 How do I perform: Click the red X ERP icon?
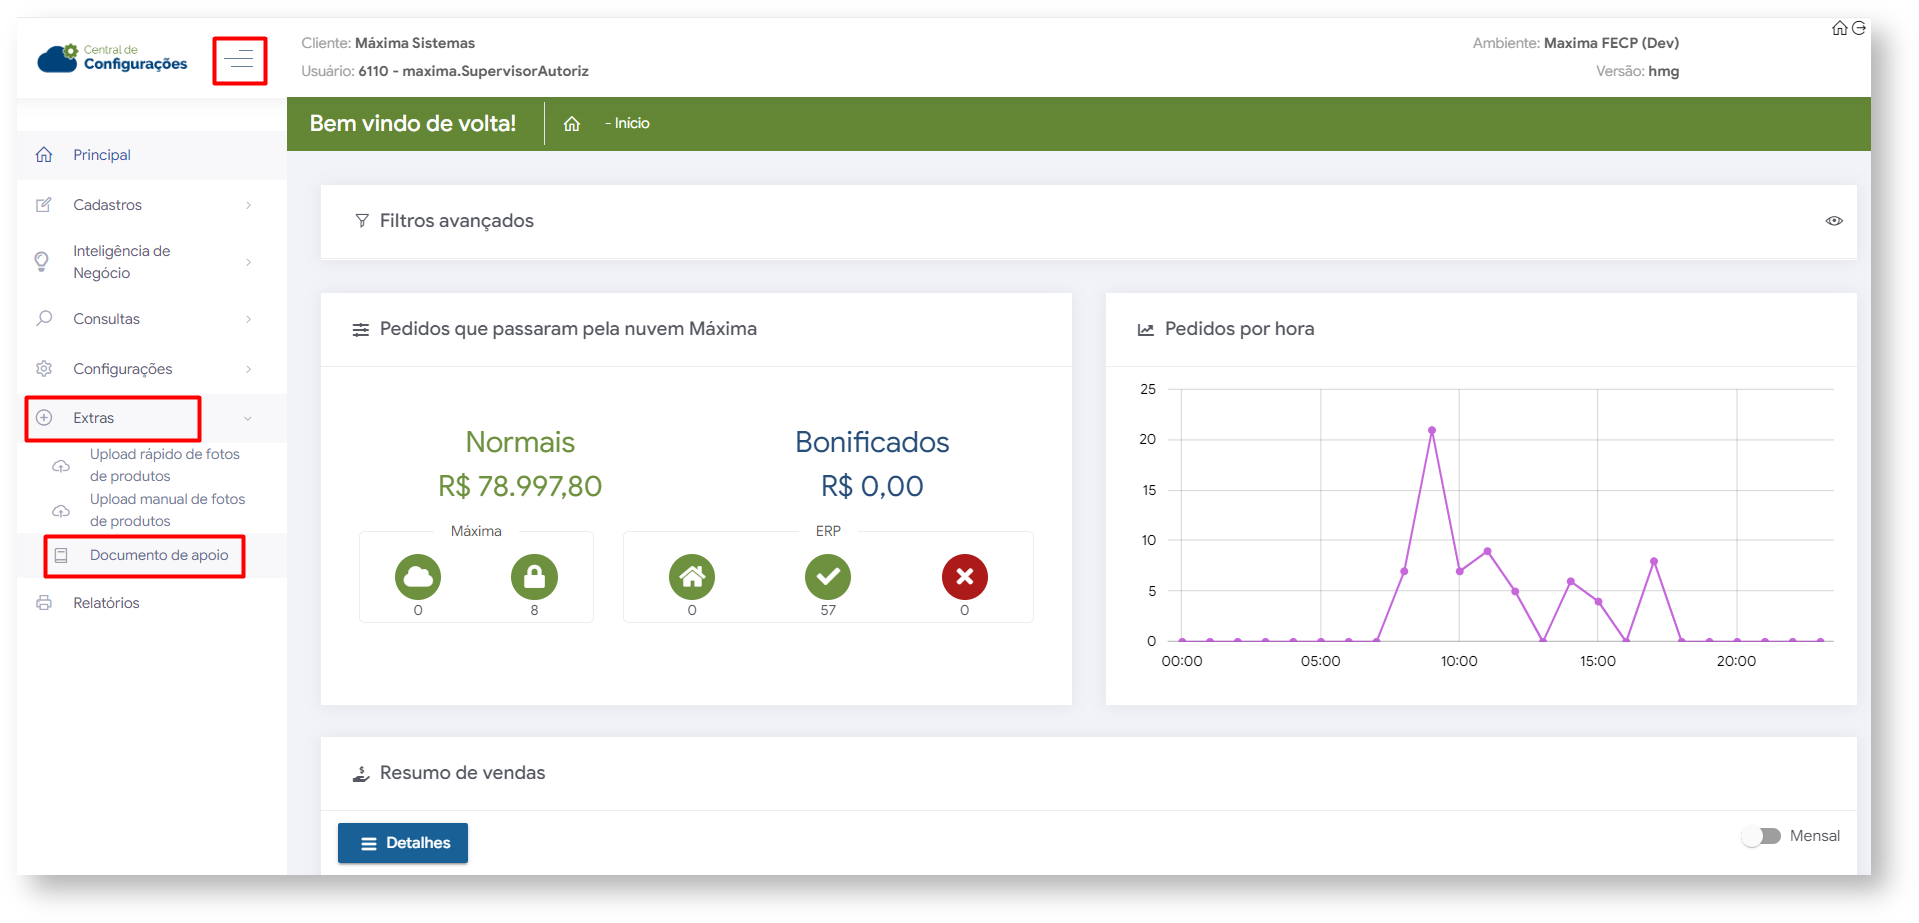click(964, 577)
